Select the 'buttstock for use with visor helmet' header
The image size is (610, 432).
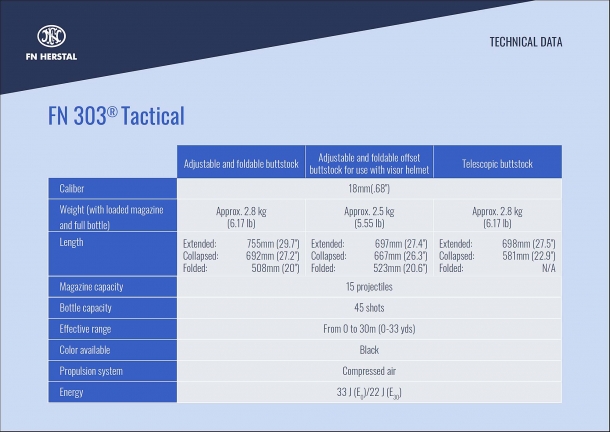pos(369,170)
